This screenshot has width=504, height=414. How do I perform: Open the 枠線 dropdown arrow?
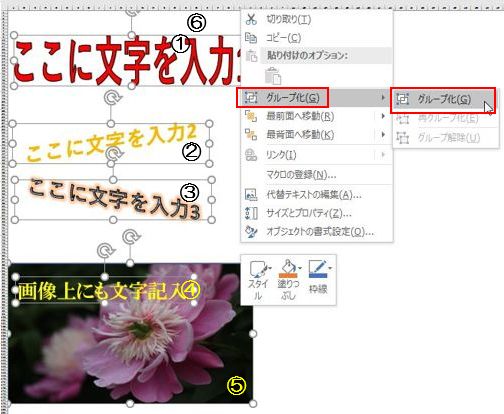(x=330, y=268)
